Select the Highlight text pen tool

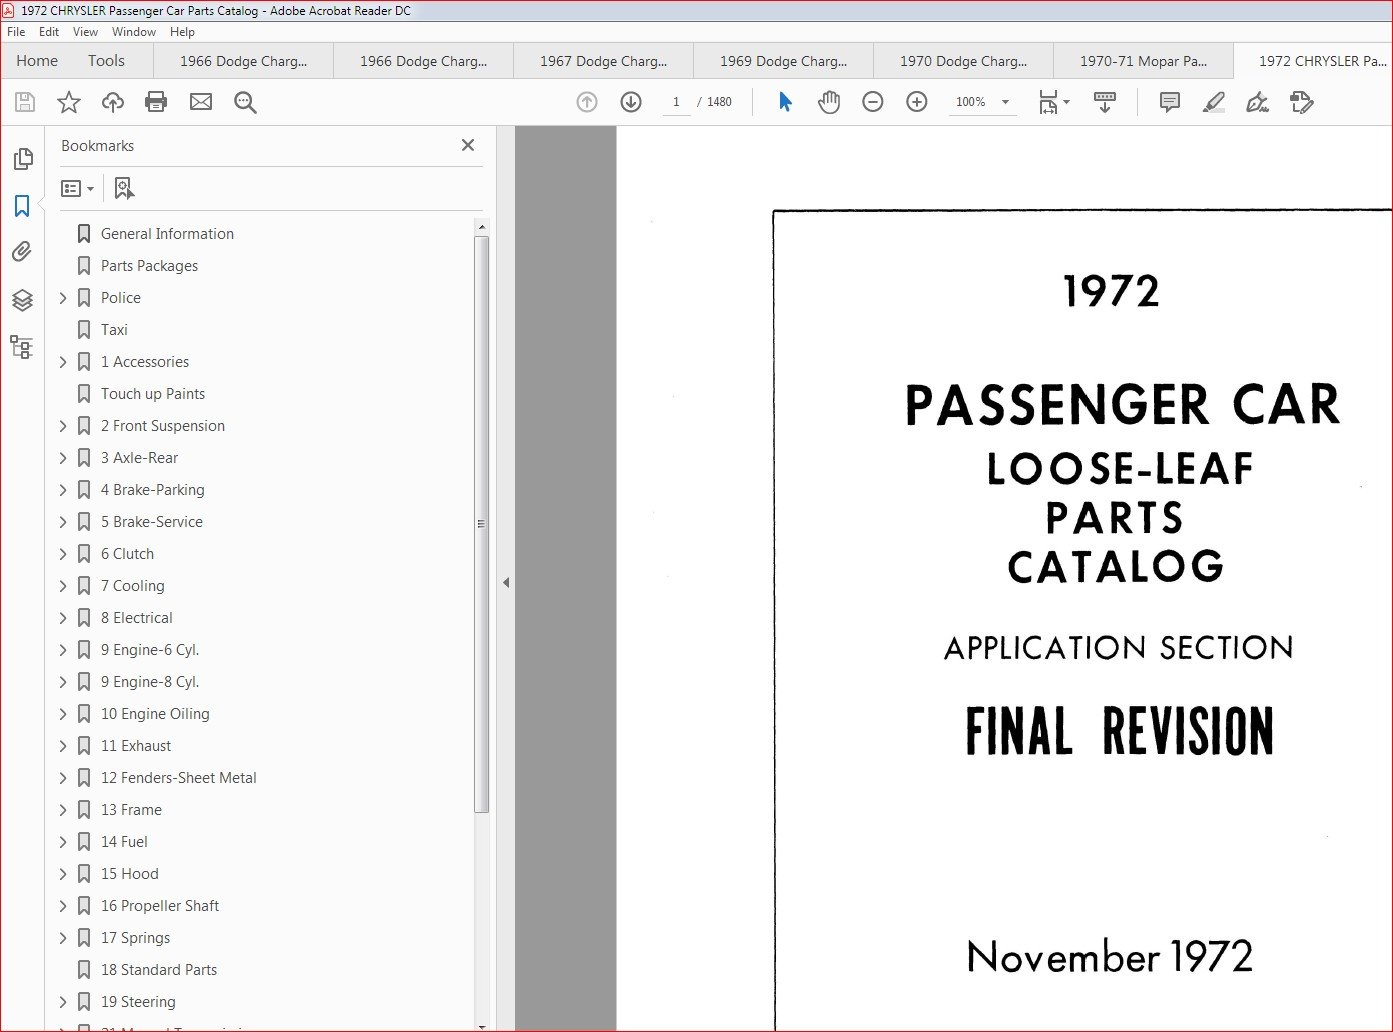click(x=1214, y=102)
